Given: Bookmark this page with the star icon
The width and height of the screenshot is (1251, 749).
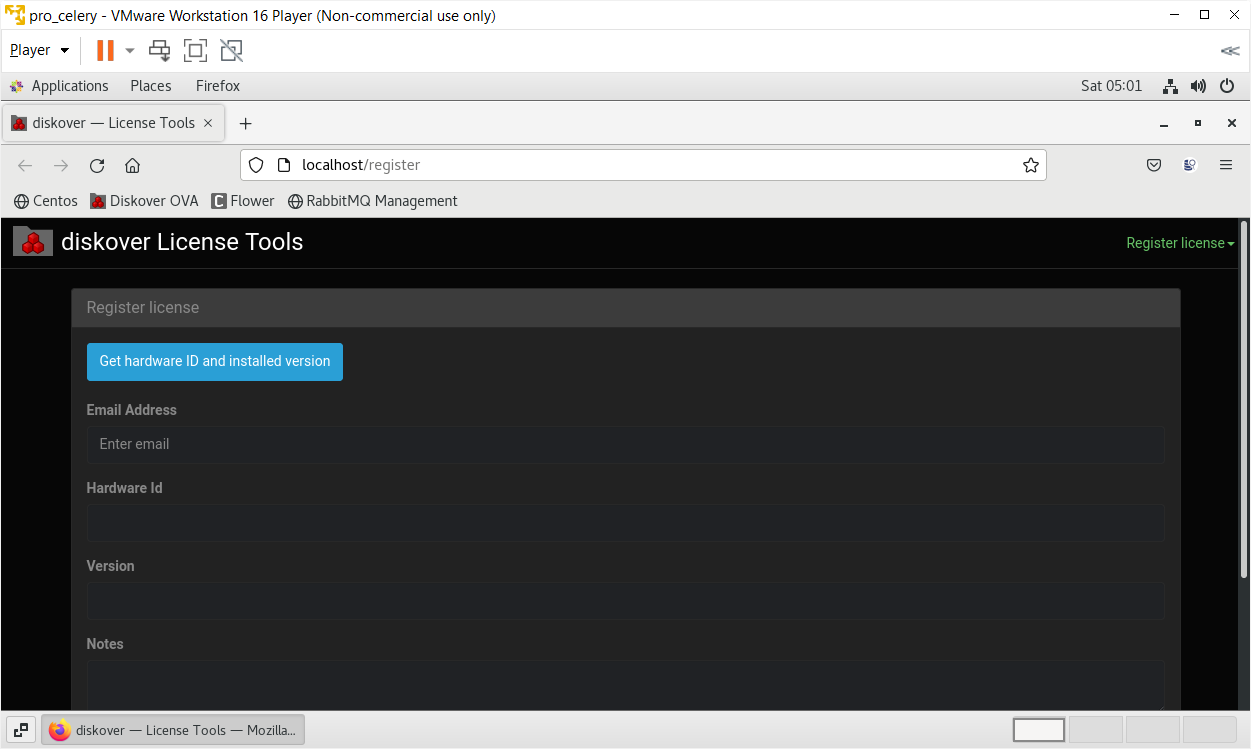Looking at the screenshot, I should 1030,166.
